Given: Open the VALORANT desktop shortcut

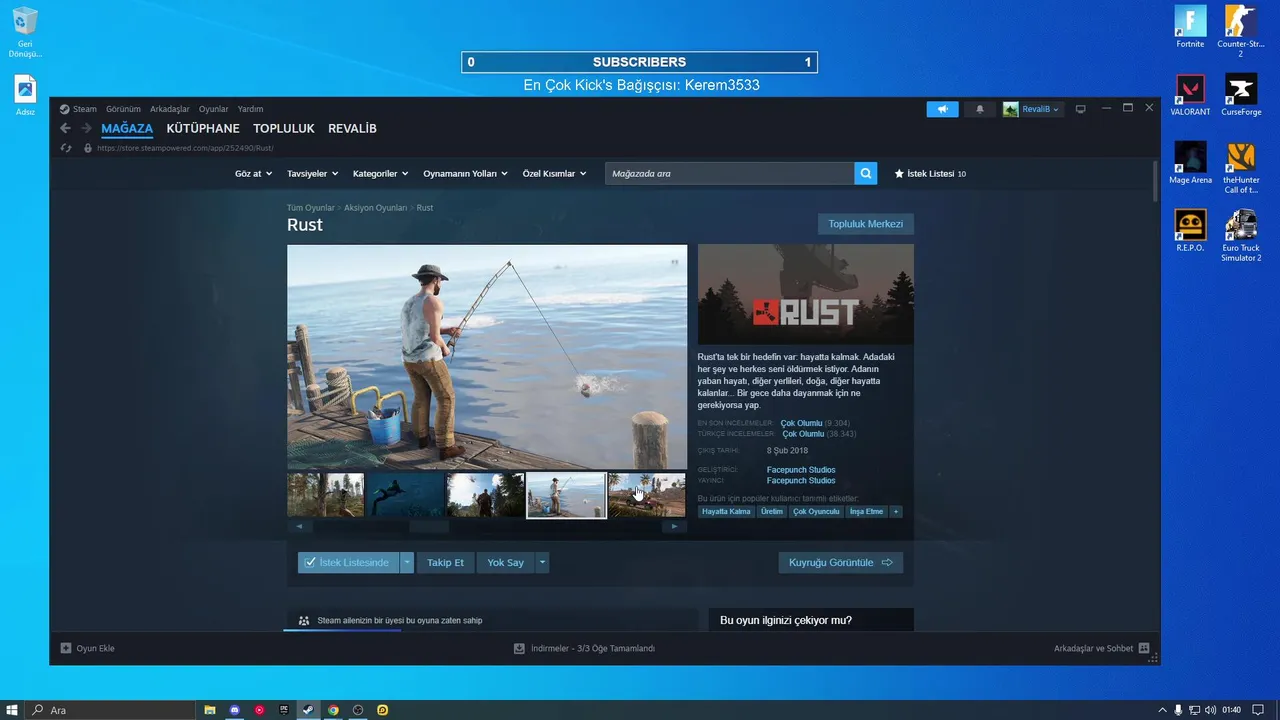Looking at the screenshot, I should [1190, 96].
